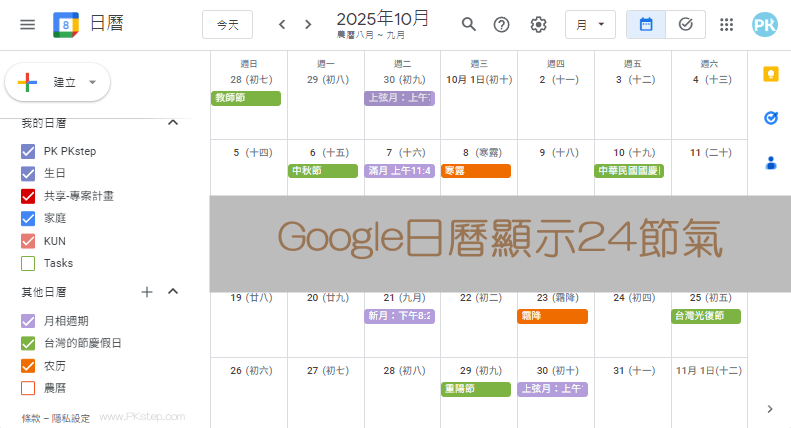Open the search magnifier

pos(469,24)
